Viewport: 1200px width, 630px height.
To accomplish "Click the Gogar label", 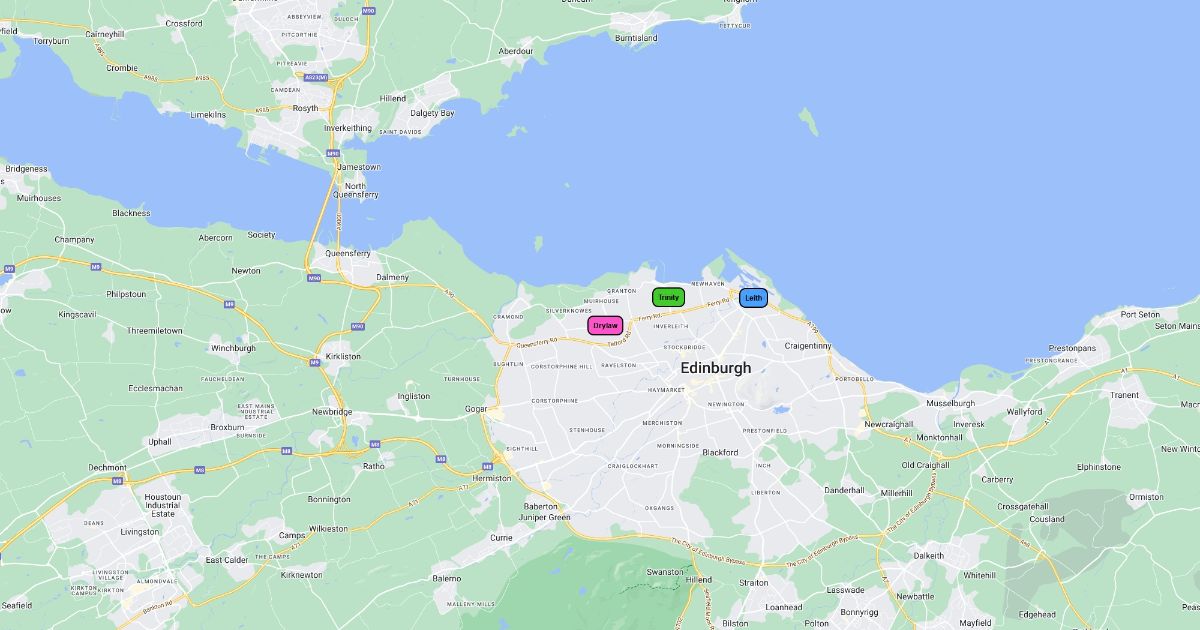I will 476,409.
